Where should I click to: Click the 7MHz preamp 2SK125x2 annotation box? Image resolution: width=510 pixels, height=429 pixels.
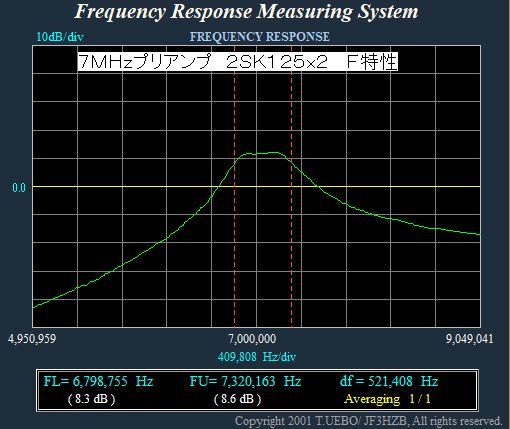238,61
